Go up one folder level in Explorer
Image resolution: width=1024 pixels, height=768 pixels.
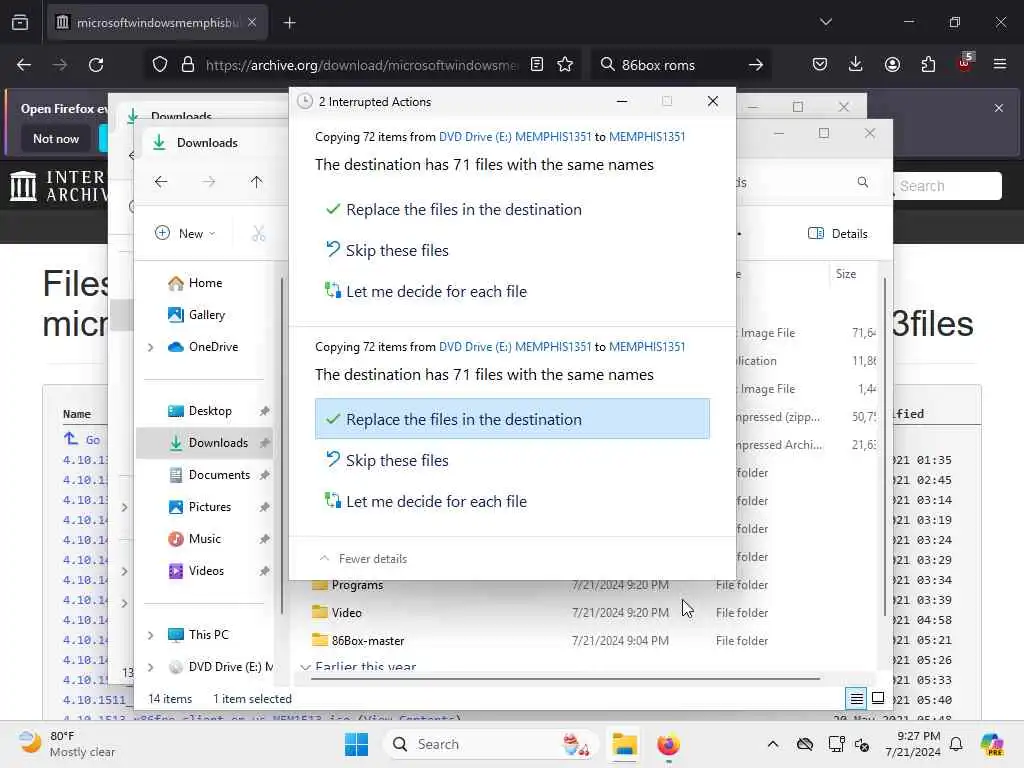pyautogui.click(x=256, y=182)
